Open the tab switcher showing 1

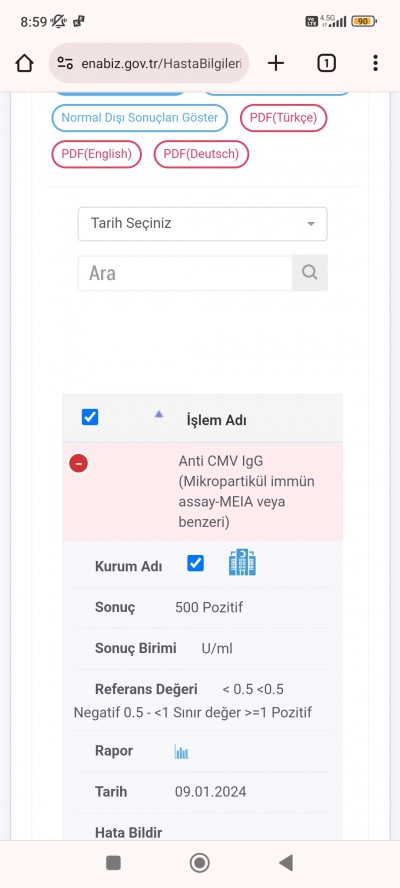[326, 63]
